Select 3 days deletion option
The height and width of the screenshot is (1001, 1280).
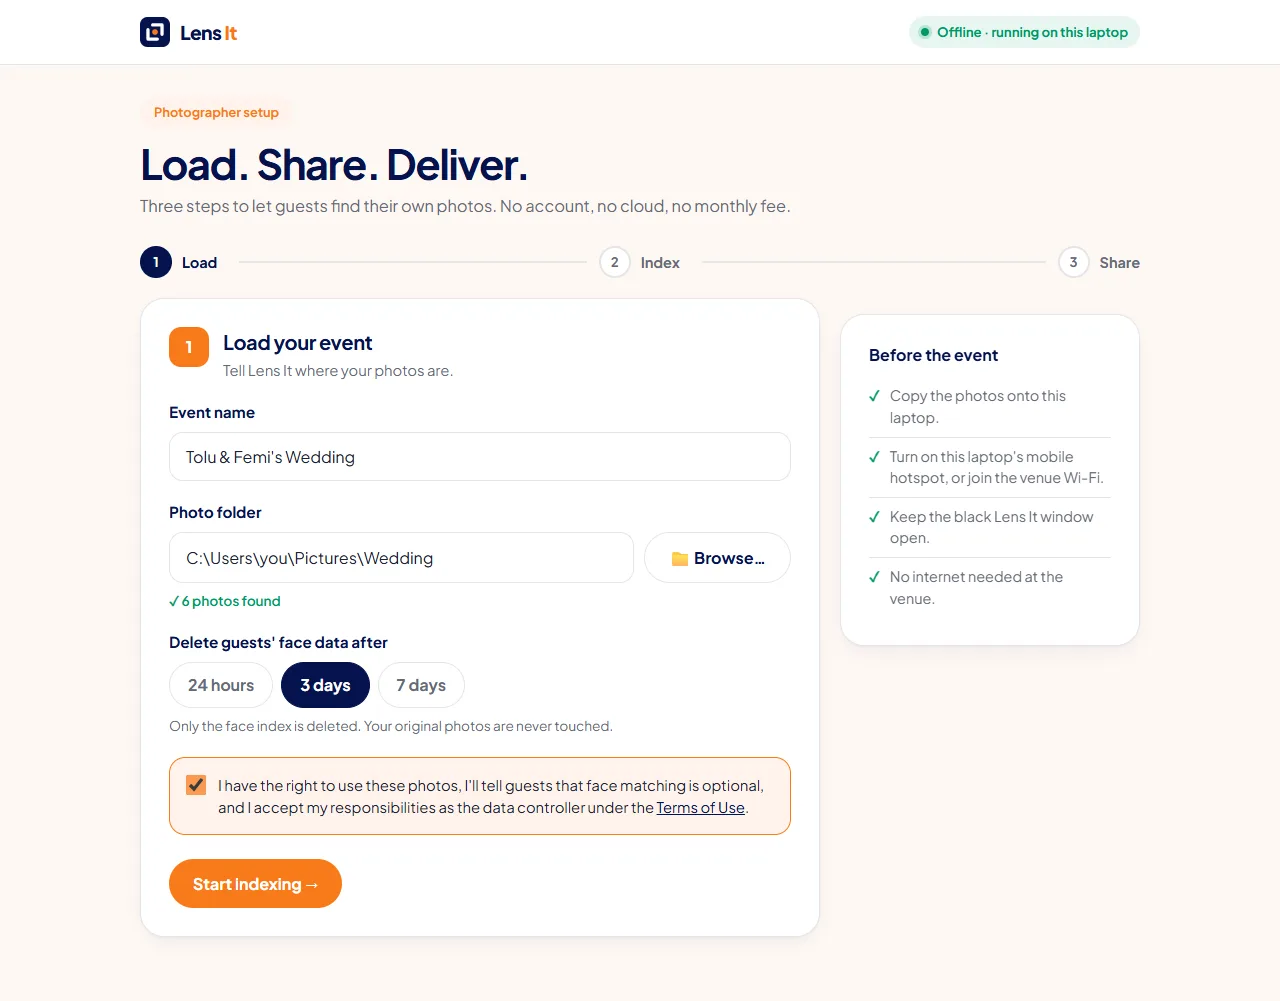(x=326, y=685)
